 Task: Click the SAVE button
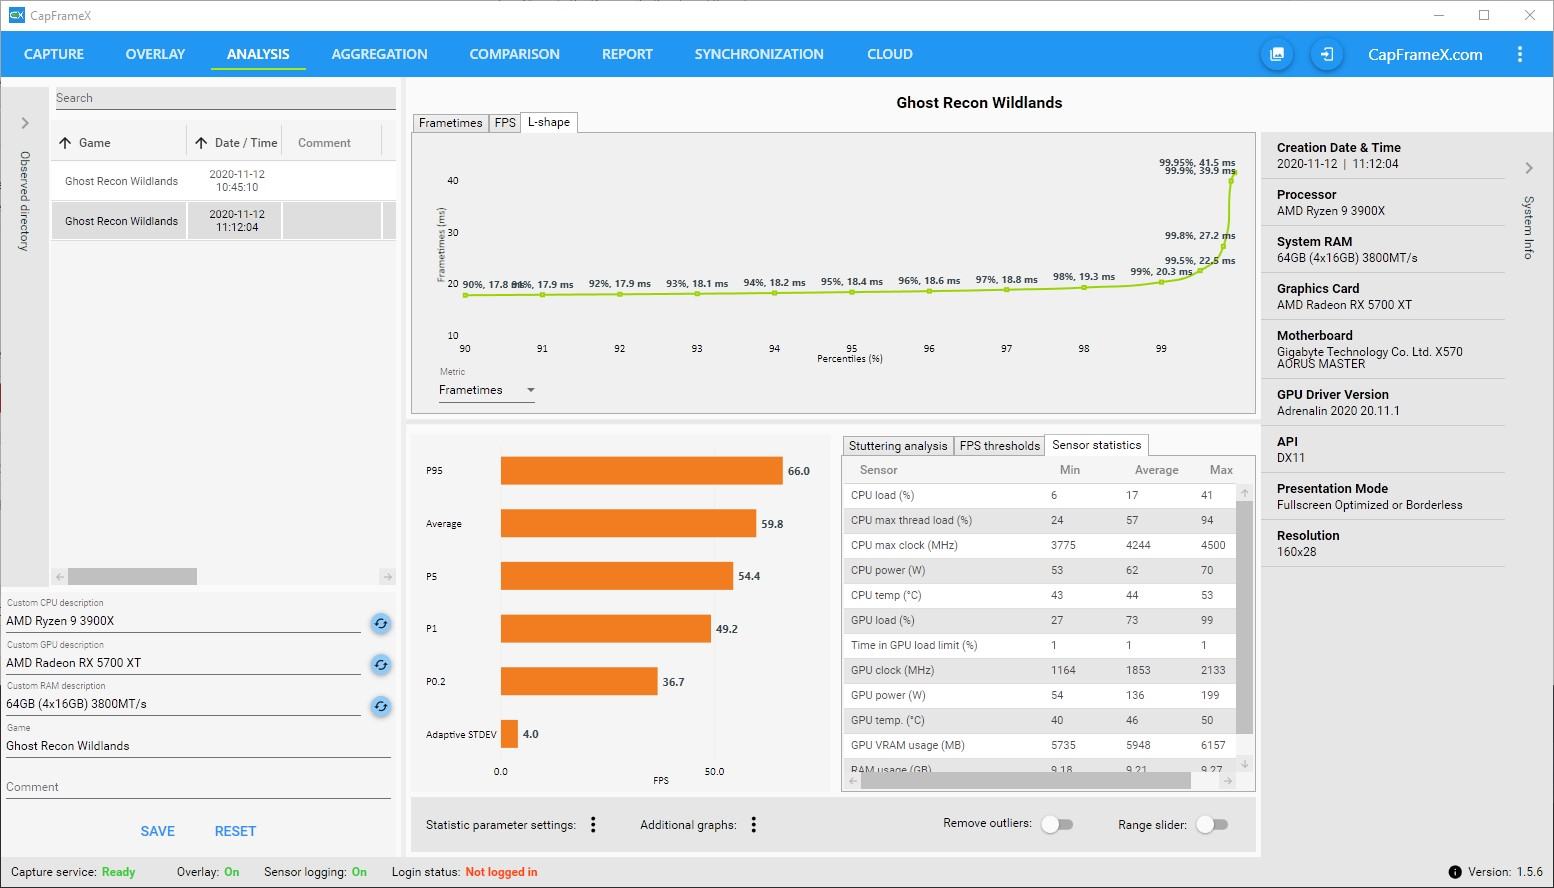pos(157,831)
